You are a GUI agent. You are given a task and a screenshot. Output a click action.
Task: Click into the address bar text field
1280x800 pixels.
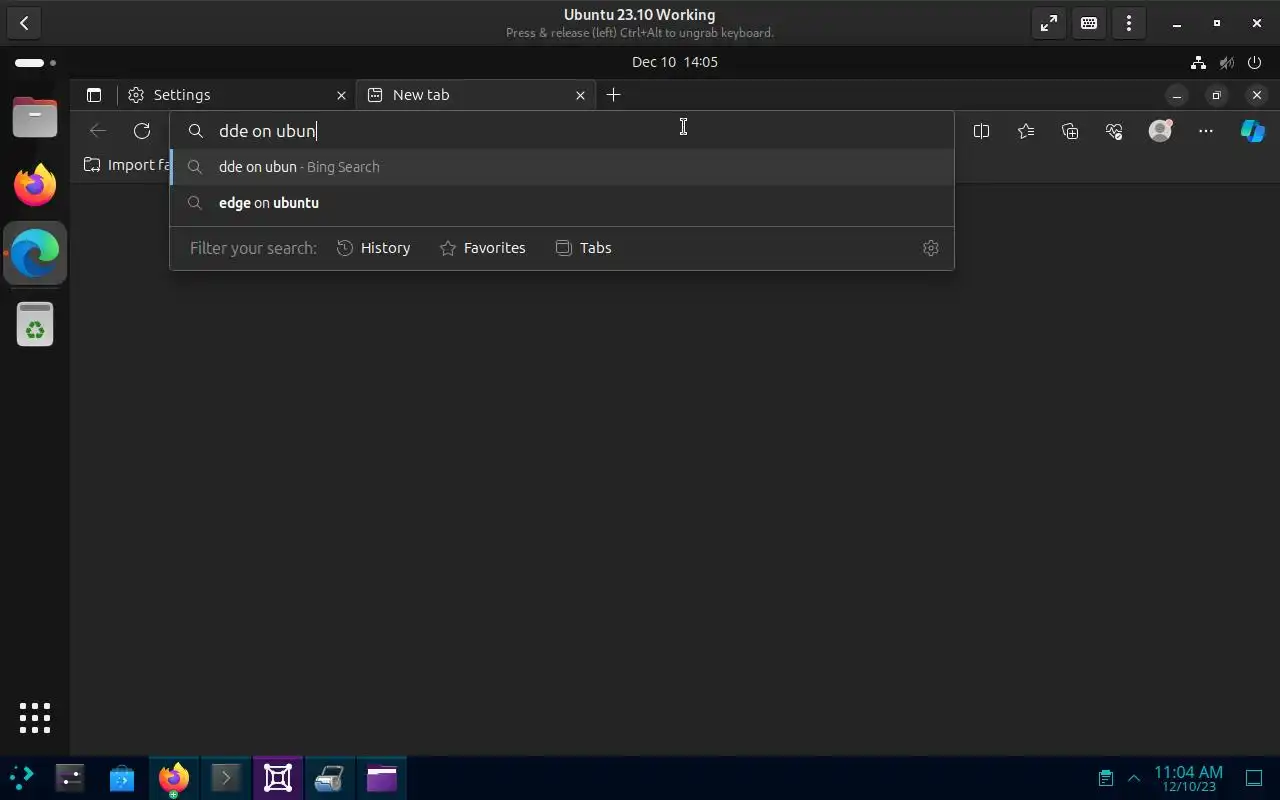pos(562,131)
